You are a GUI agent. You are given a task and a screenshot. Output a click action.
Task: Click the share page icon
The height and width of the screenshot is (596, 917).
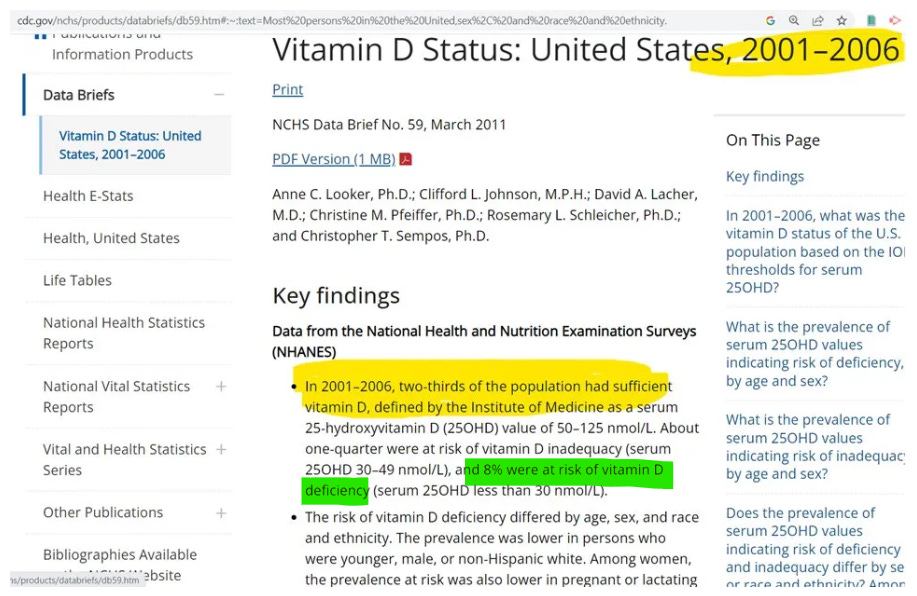tap(818, 20)
